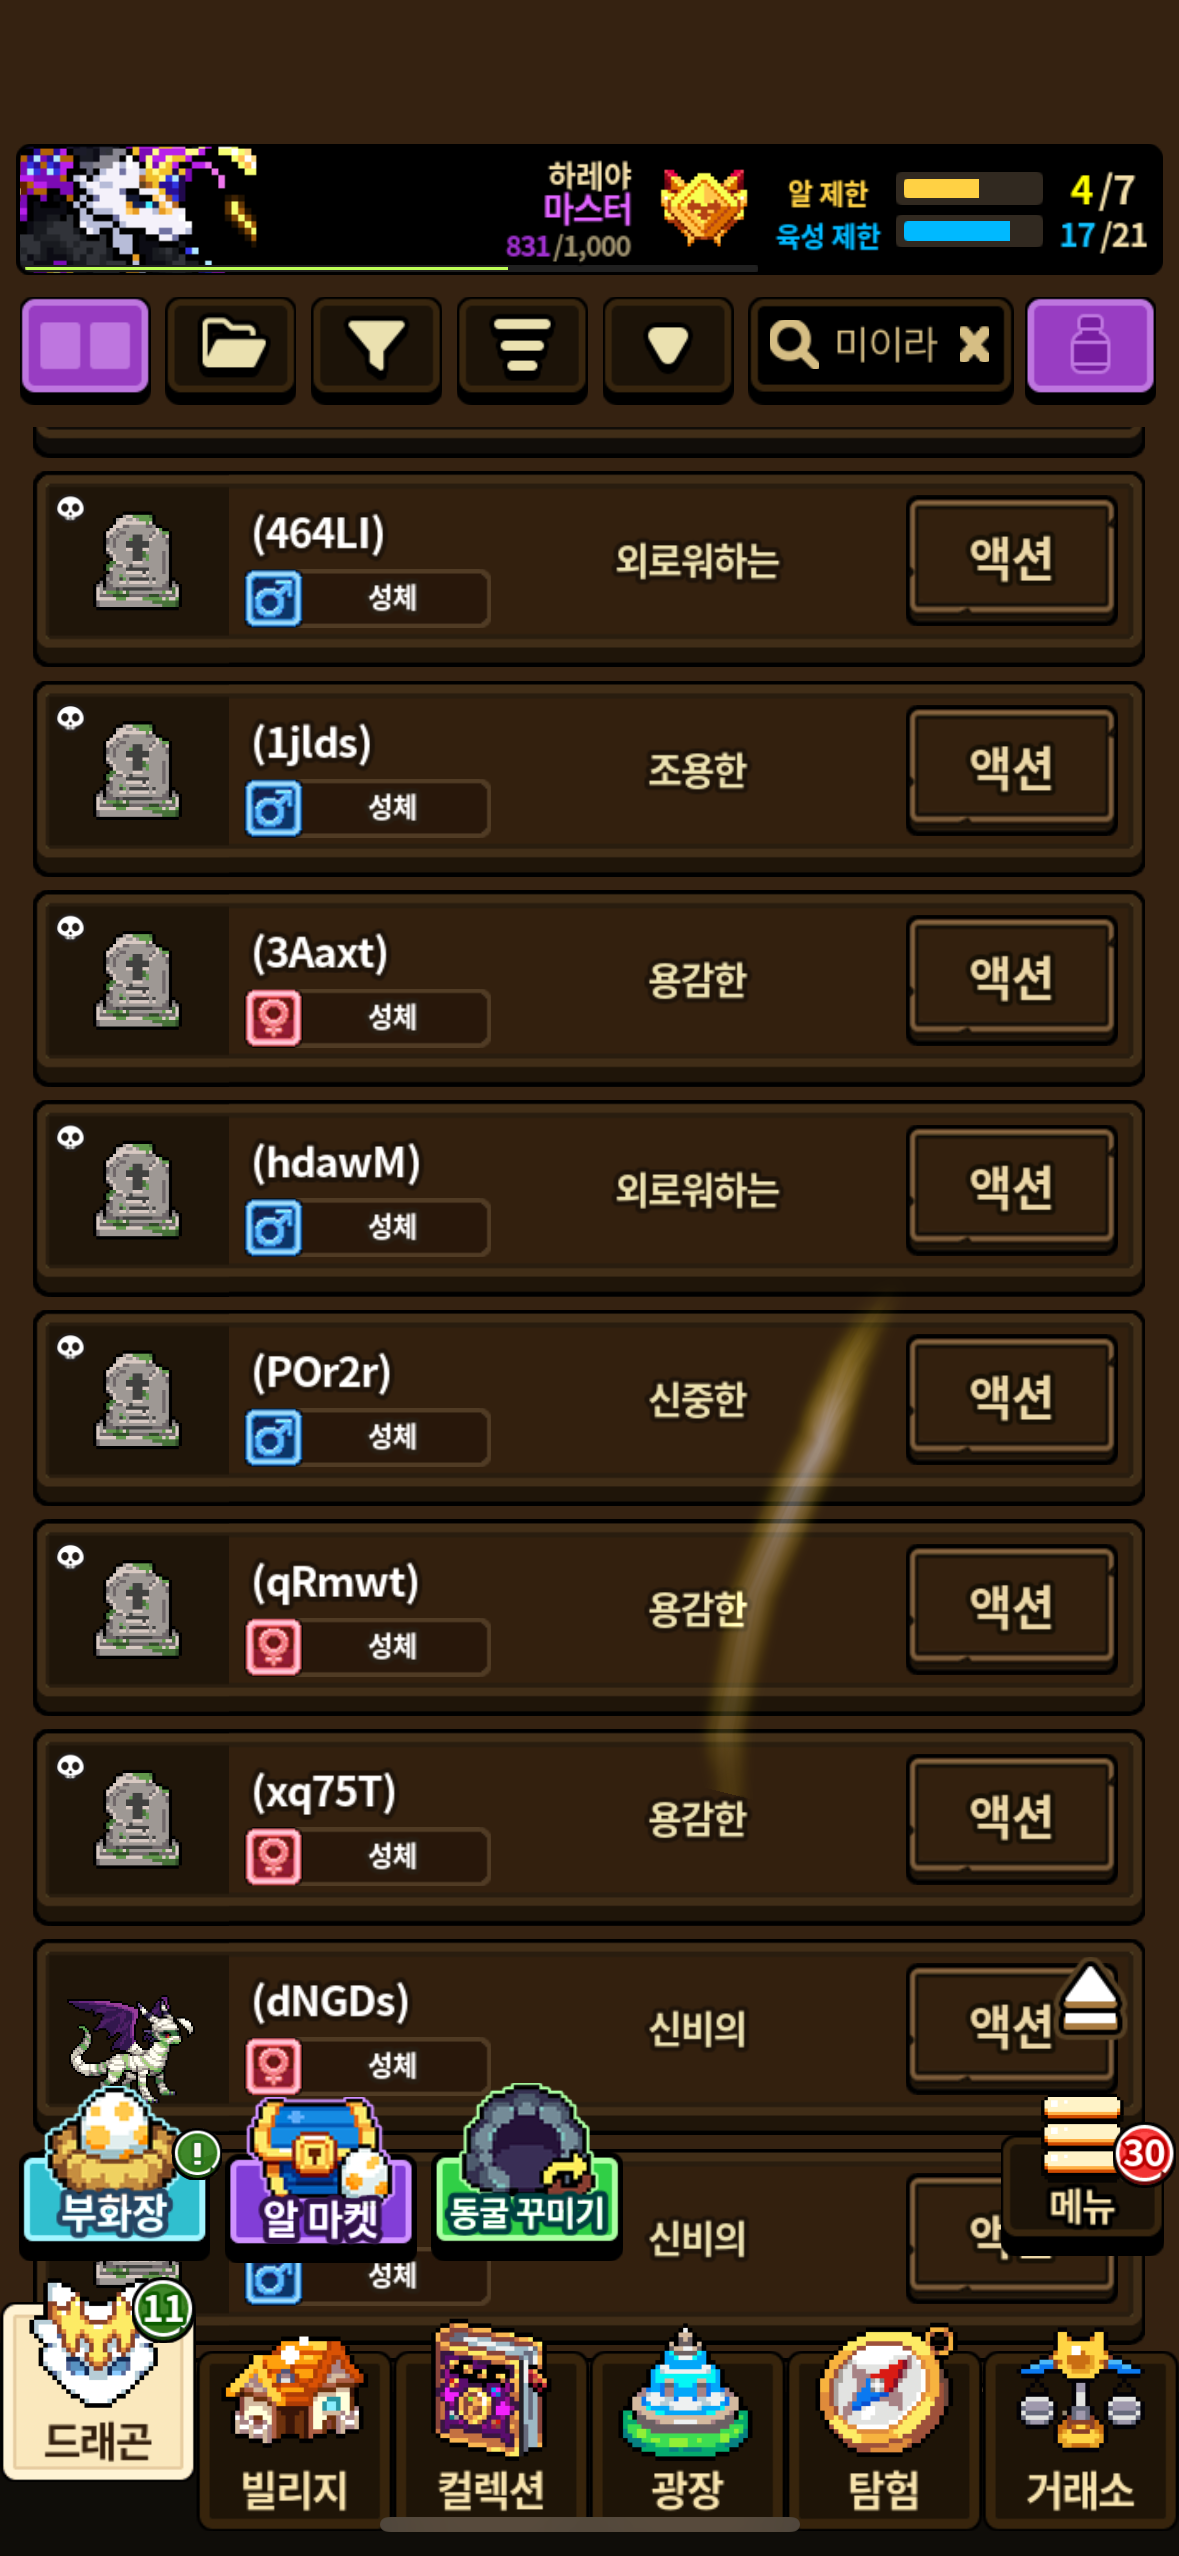This screenshot has height=2556, width=1179.
Task: Click the yellow 알 제한 progress bar
Action: pyautogui.click(x=969, y=189)
